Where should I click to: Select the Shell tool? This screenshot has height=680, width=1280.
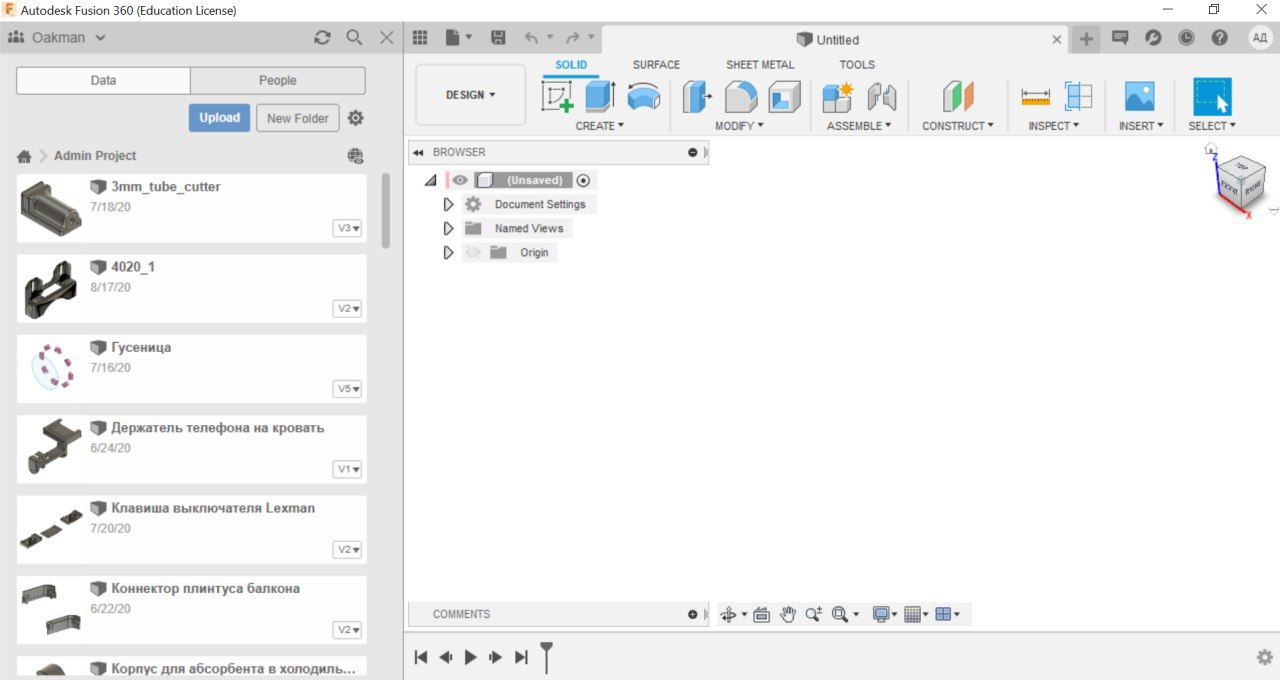point(785,97)
